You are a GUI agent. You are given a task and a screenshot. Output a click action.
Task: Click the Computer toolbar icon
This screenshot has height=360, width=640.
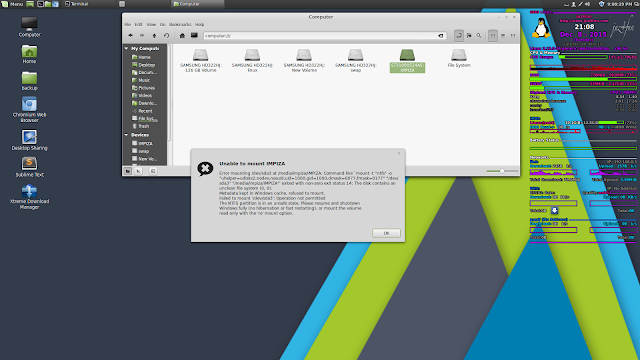click(x=194, y=36)
